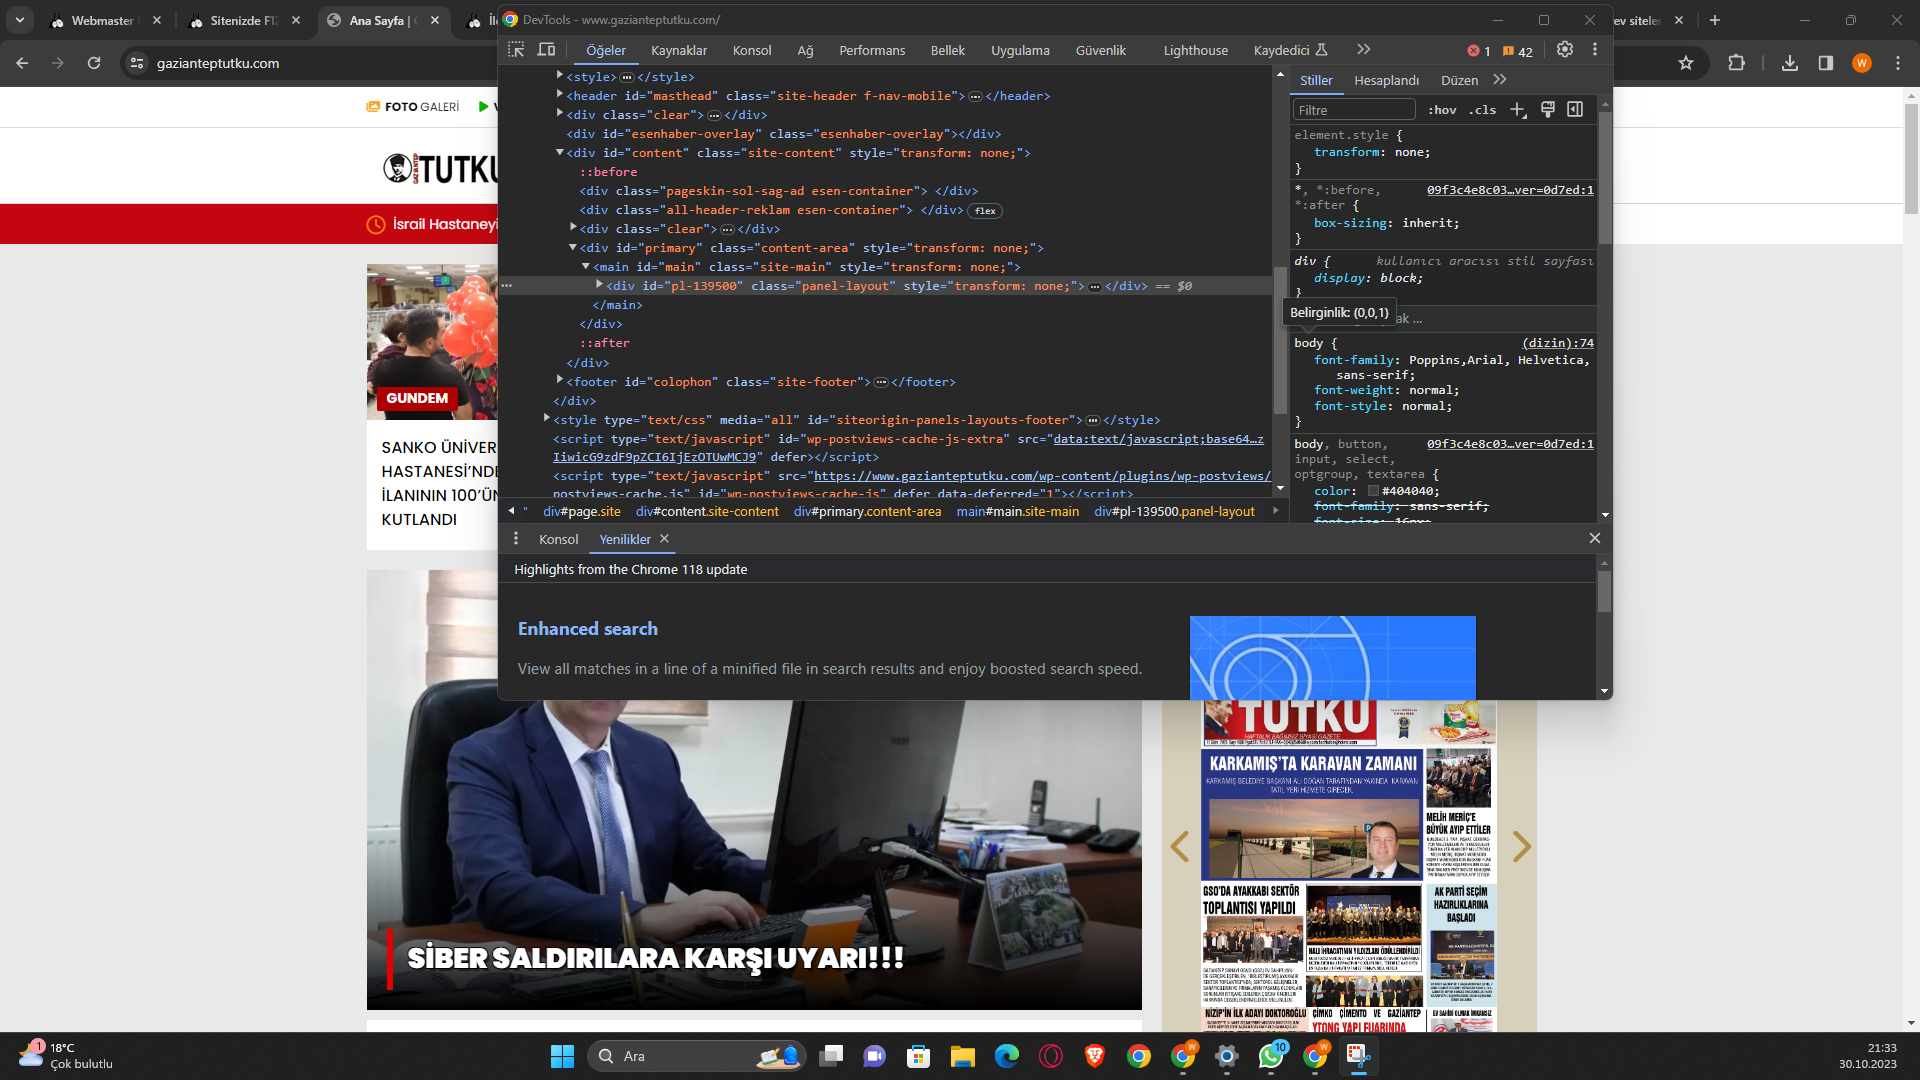Open the FOTO GALERİ link
Image resolution: width=1920 pixels, height=1080 pixels.
coord(413,107)
